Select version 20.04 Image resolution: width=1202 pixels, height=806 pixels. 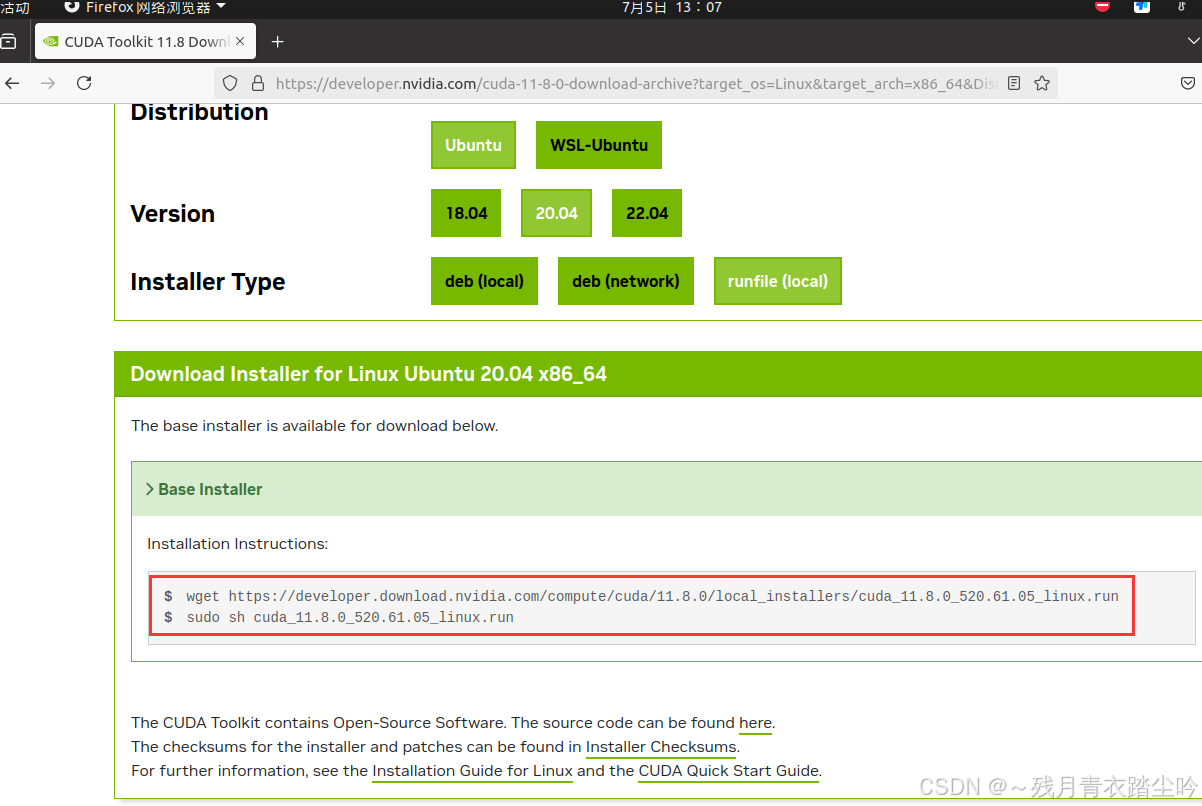point(556,213)
